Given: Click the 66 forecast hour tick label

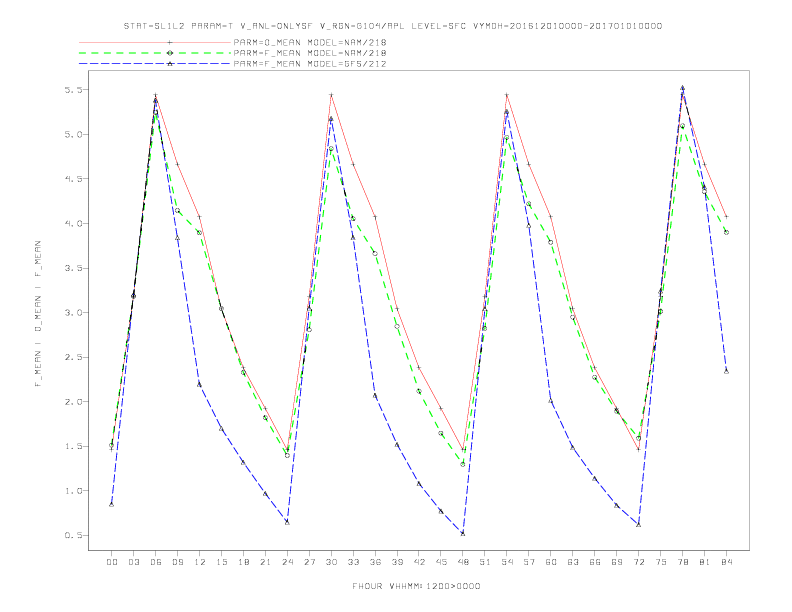Looking at the screenshot, I should tap(595, 562).
